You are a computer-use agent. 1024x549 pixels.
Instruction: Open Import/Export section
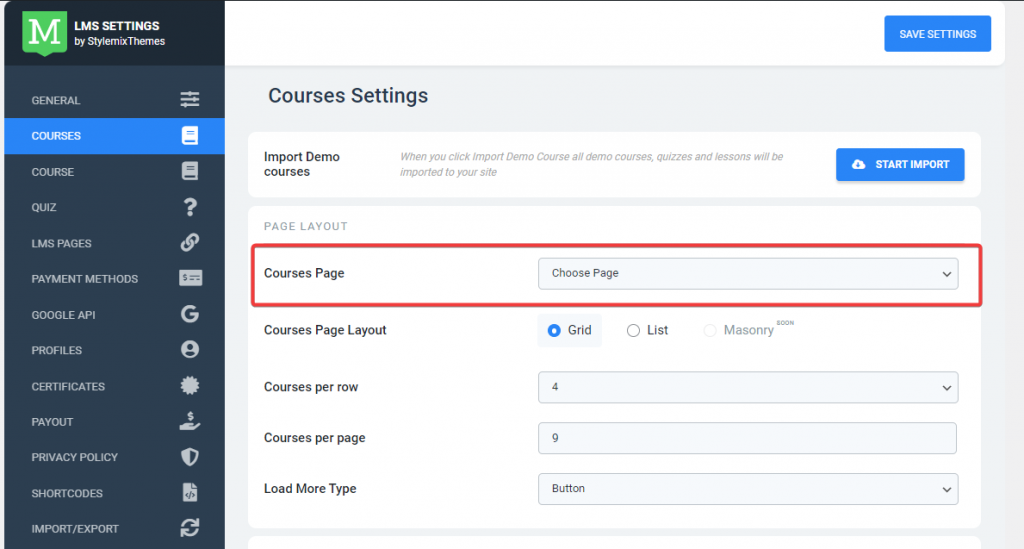tap(114, 528)
